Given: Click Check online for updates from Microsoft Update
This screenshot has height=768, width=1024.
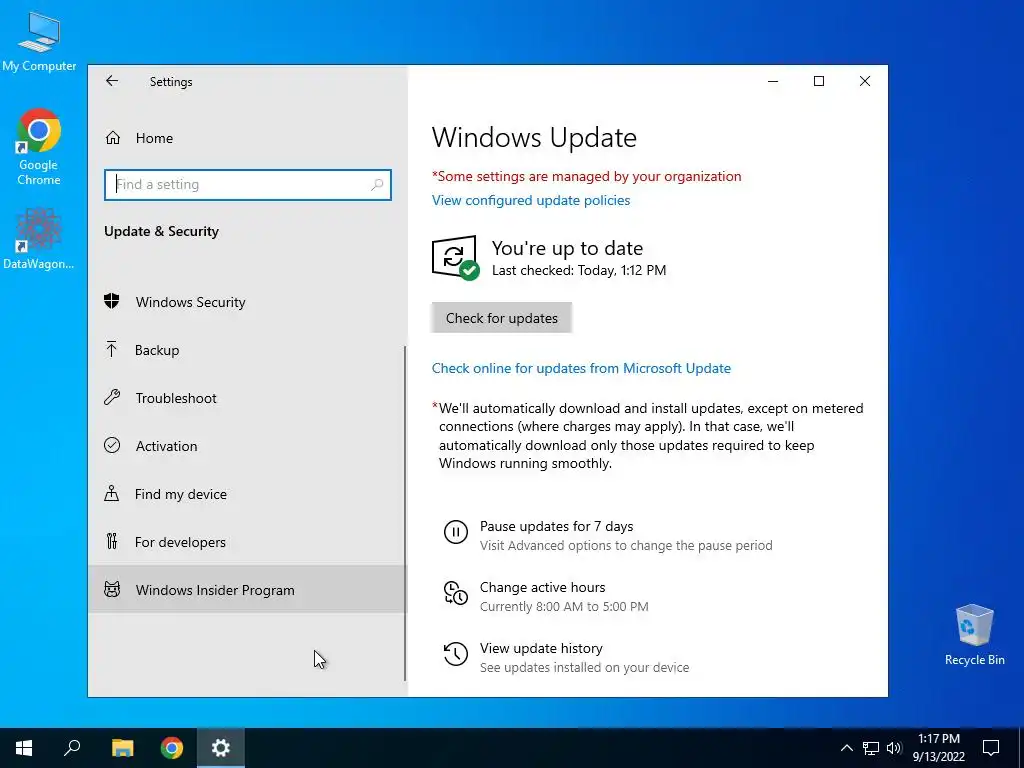Looking at the screenshot, I should [581, 368].
